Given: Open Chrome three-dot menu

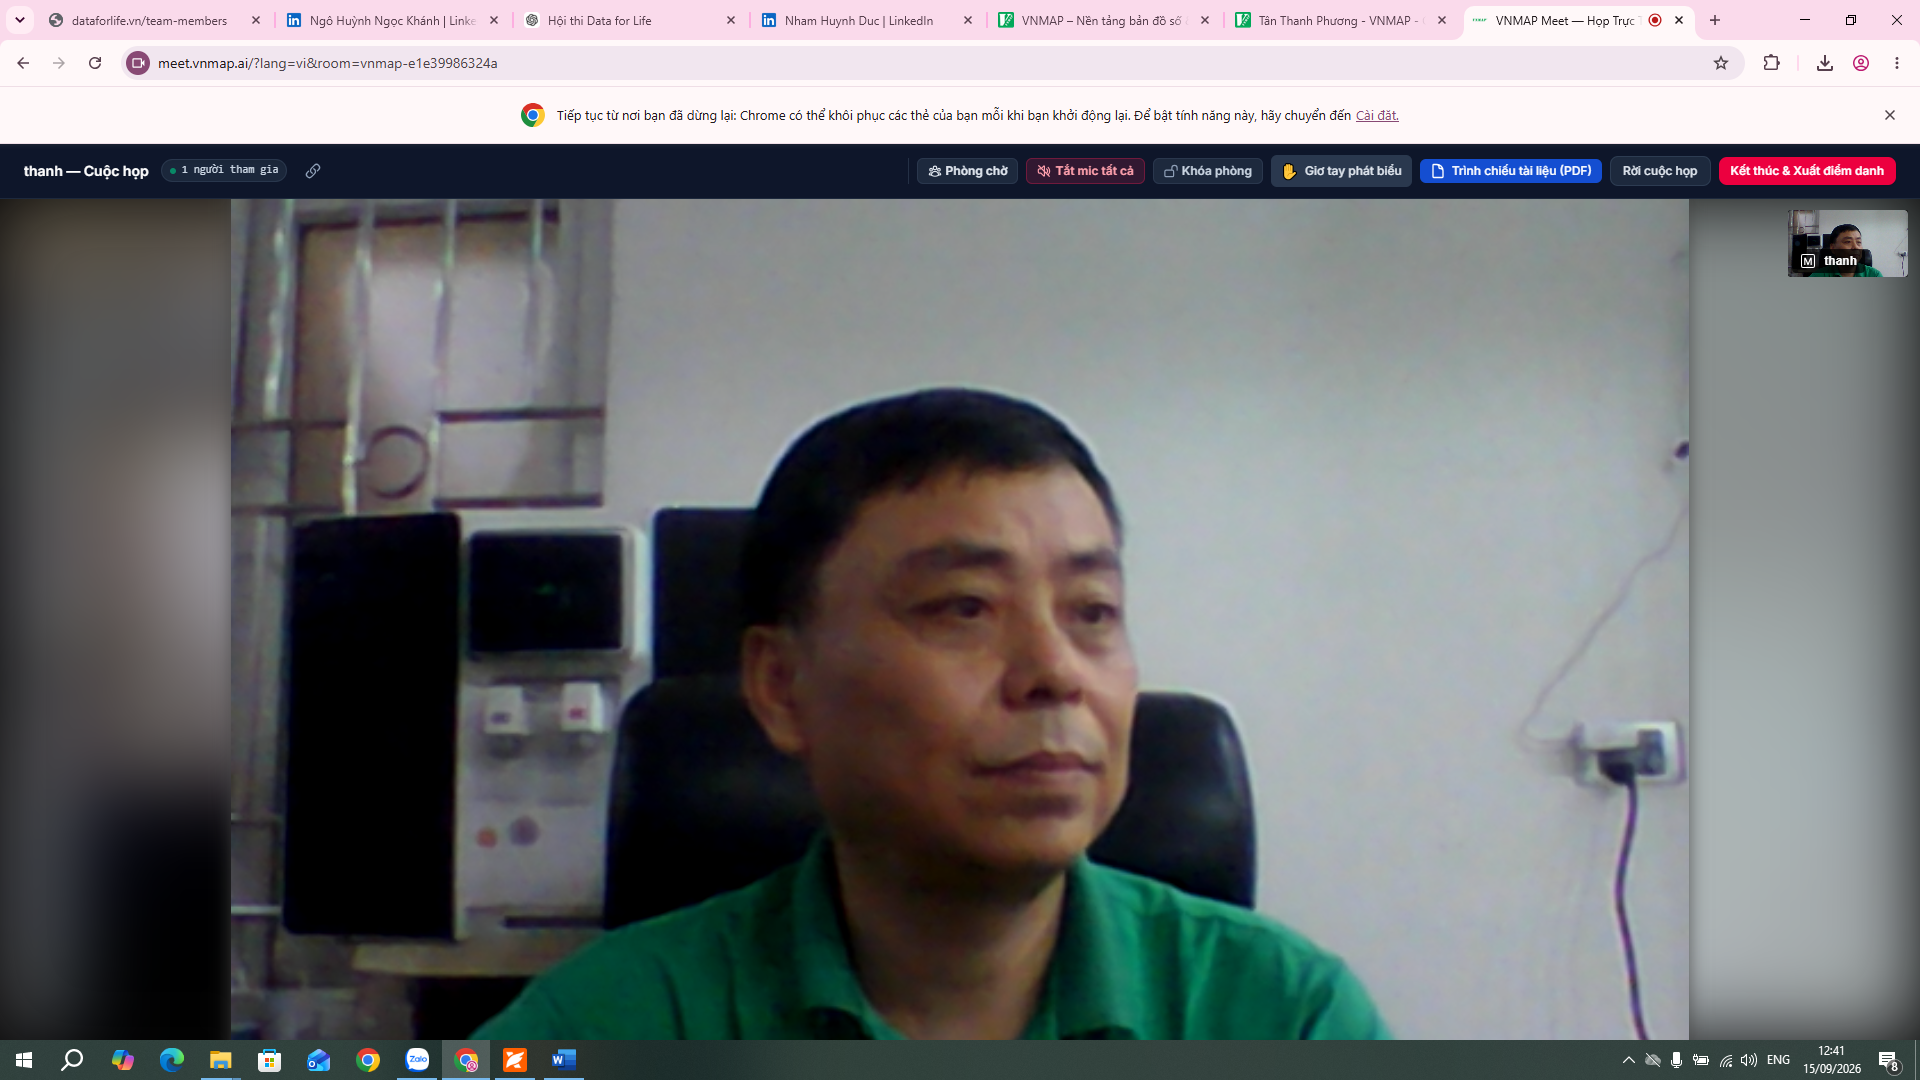Looking at the screenshot, I should [x=1897, y=63].
